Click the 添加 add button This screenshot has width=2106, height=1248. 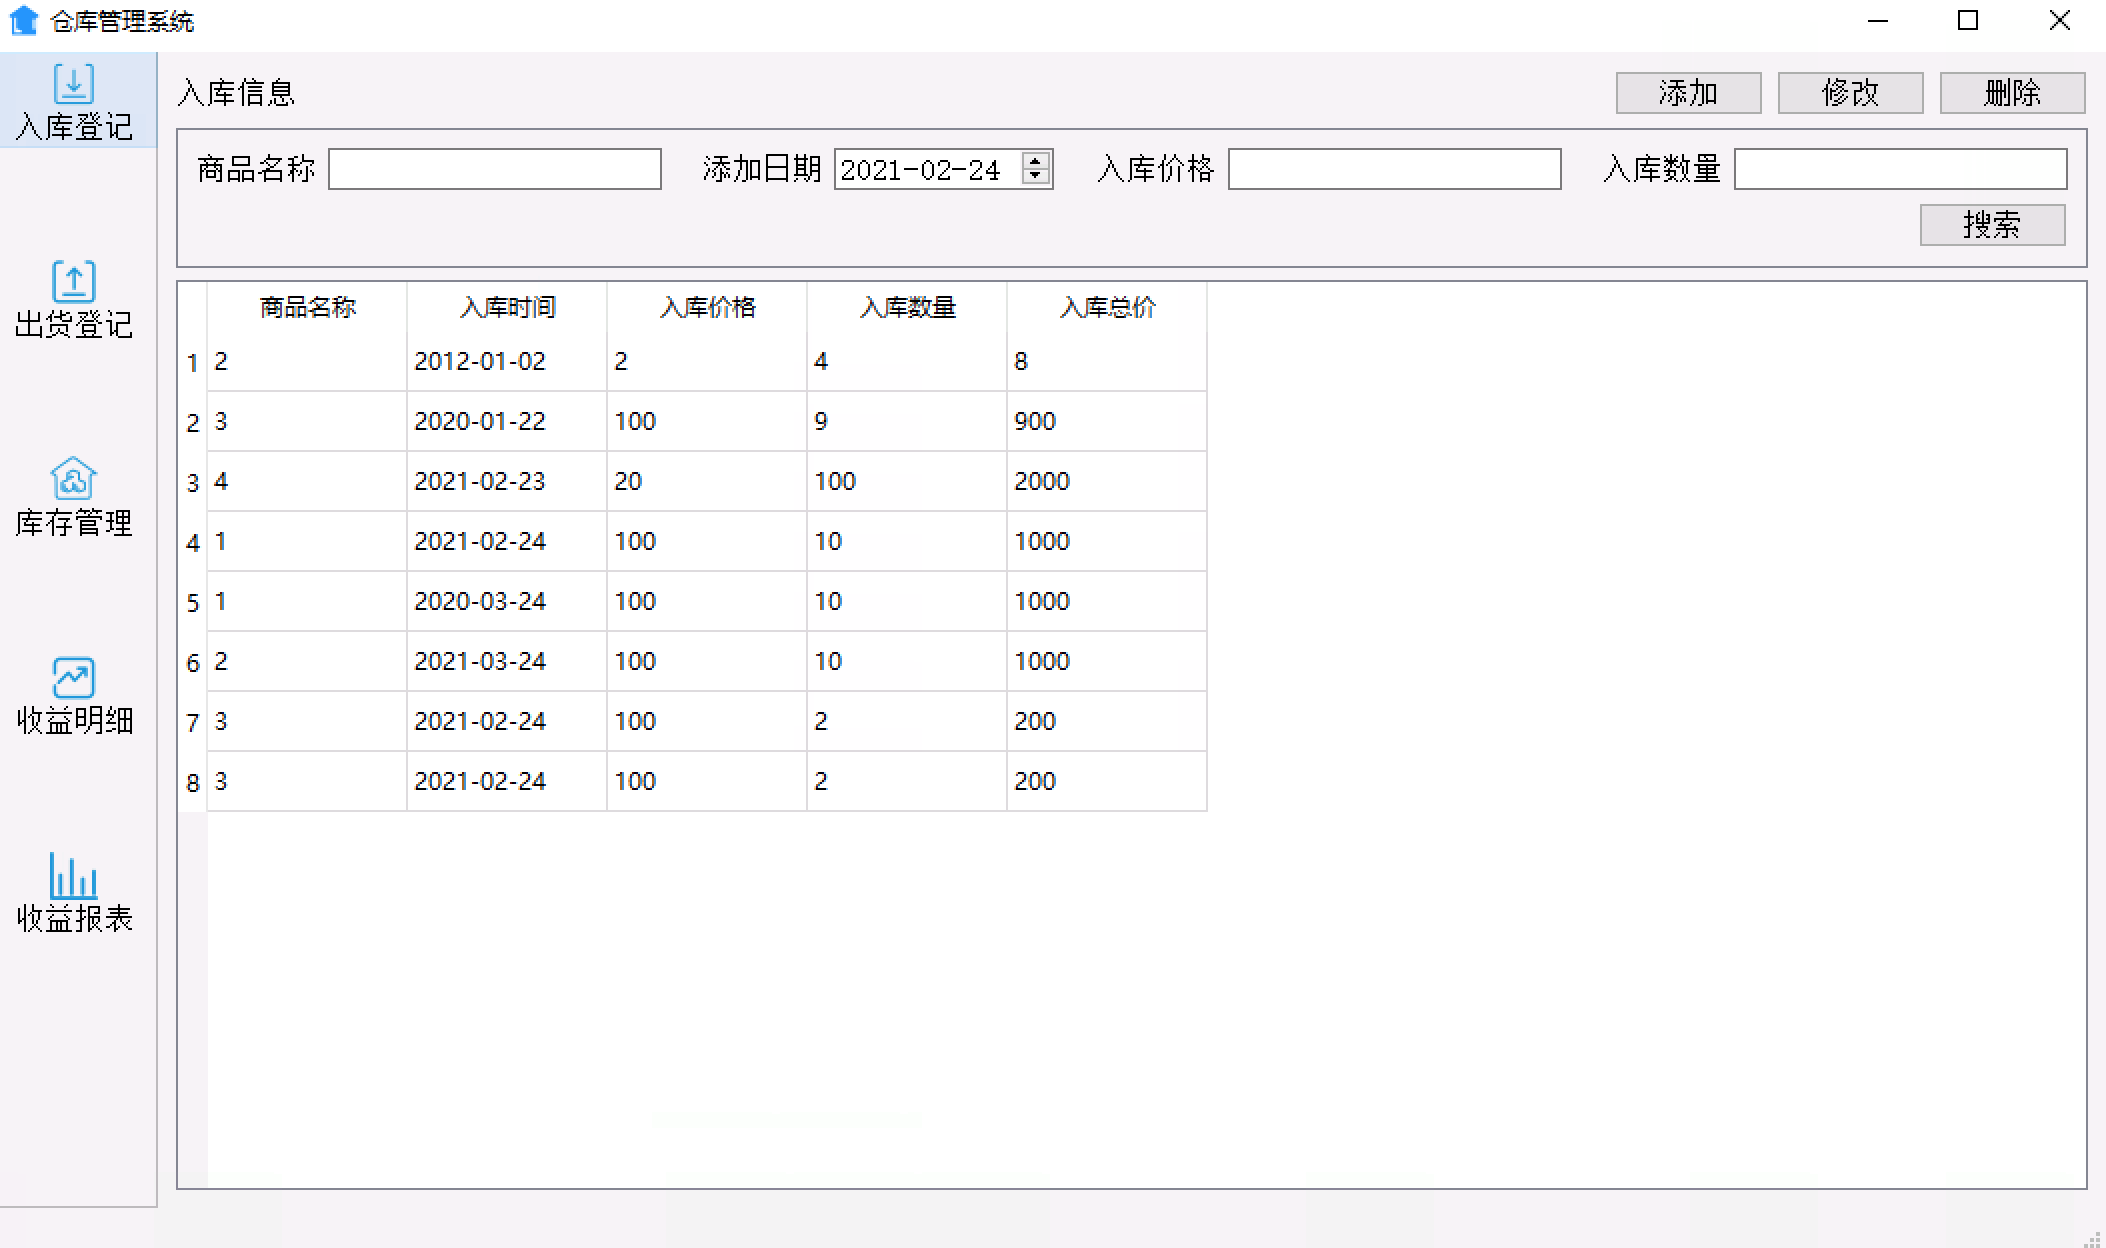click(1688, 93)
